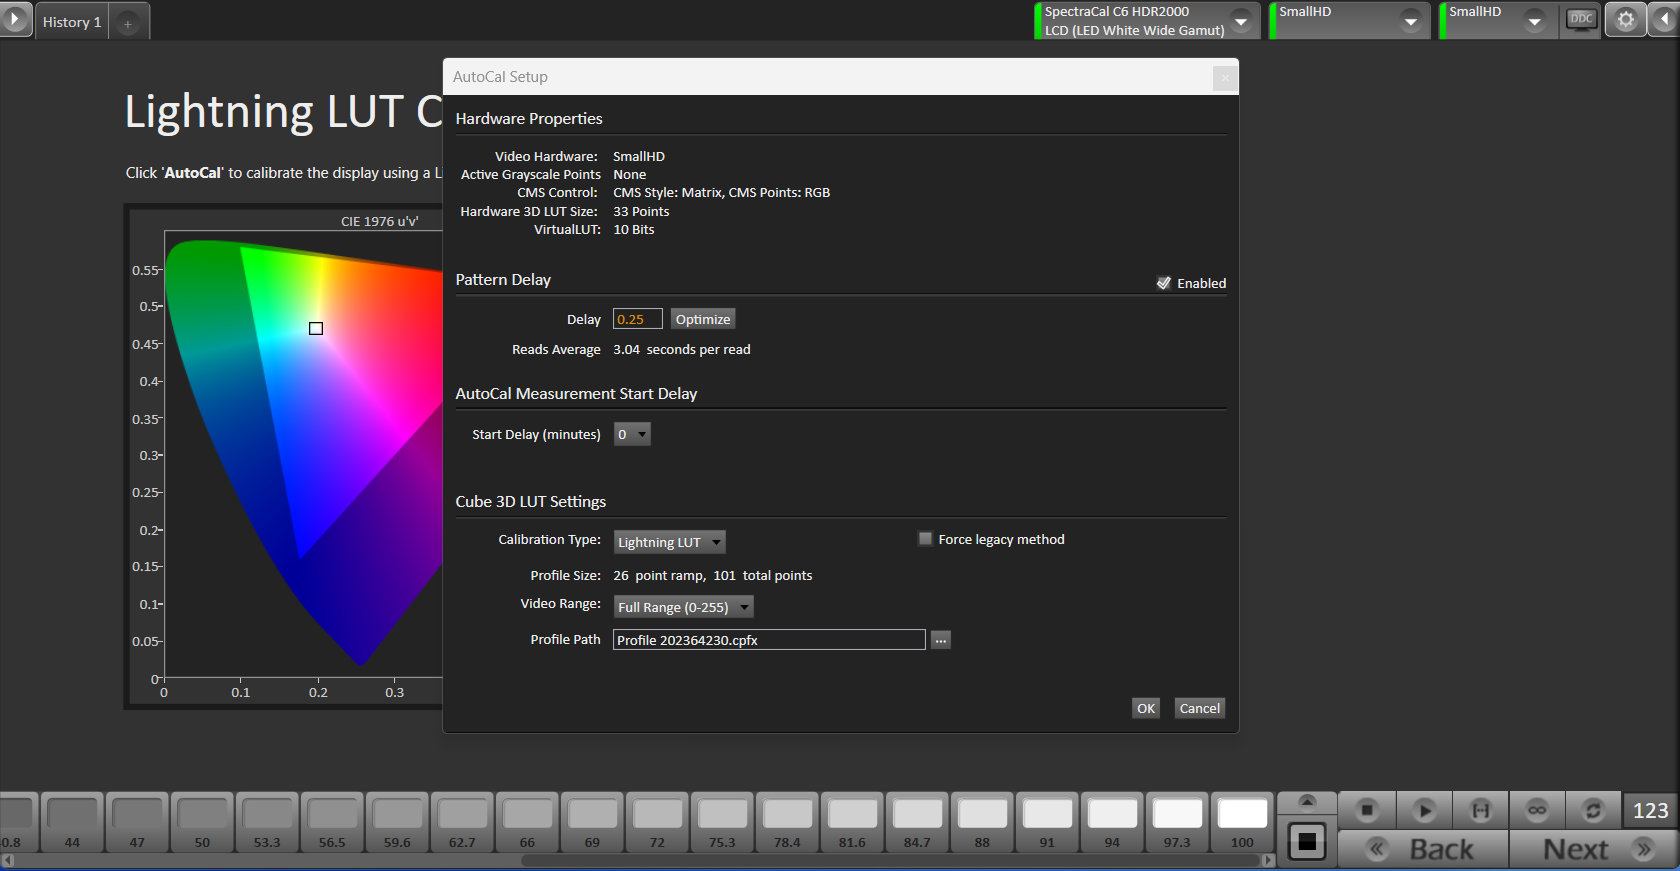The image size is (1680, 871).
Task: Select the 69 grayscale swatch
Action: [x=592, y=823]
